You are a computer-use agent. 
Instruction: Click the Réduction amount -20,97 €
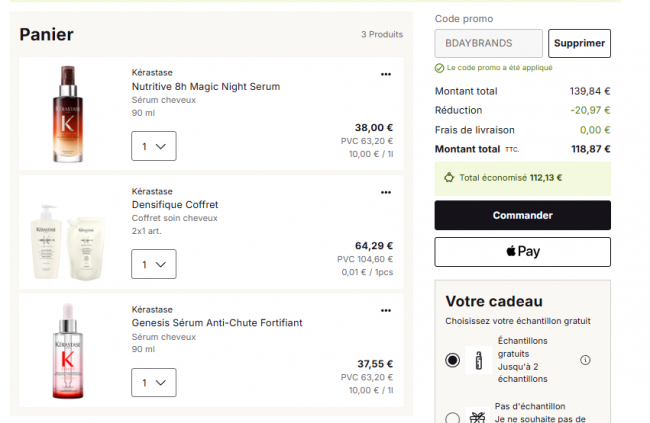click(x=590, y=110)
